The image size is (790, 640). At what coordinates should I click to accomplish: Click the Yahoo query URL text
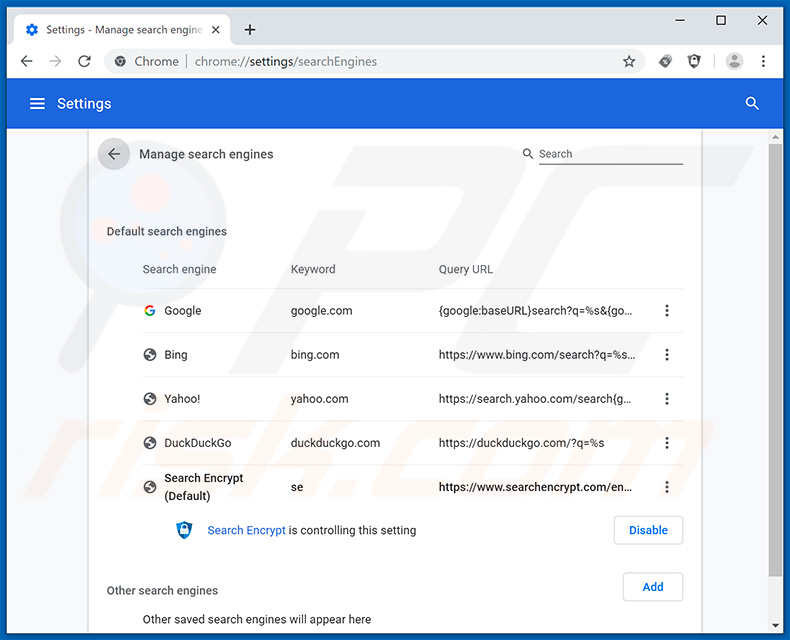click(535, 399)
